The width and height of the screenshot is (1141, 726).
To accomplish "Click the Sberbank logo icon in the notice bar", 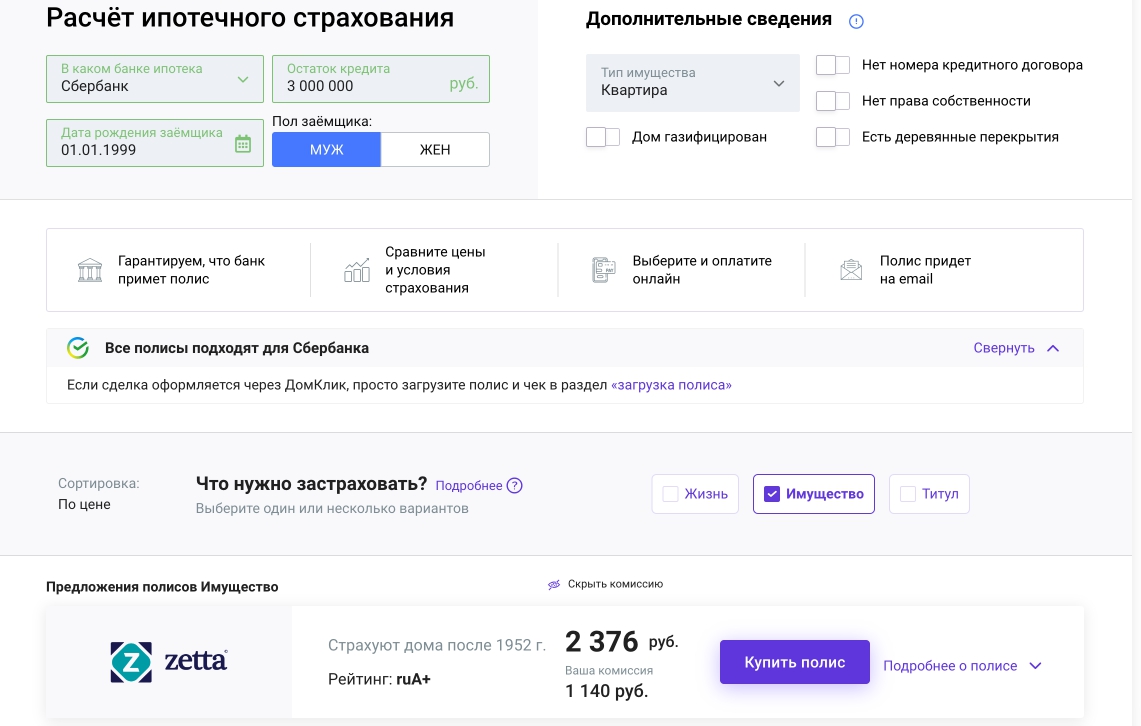I will (x=78, y=348).
